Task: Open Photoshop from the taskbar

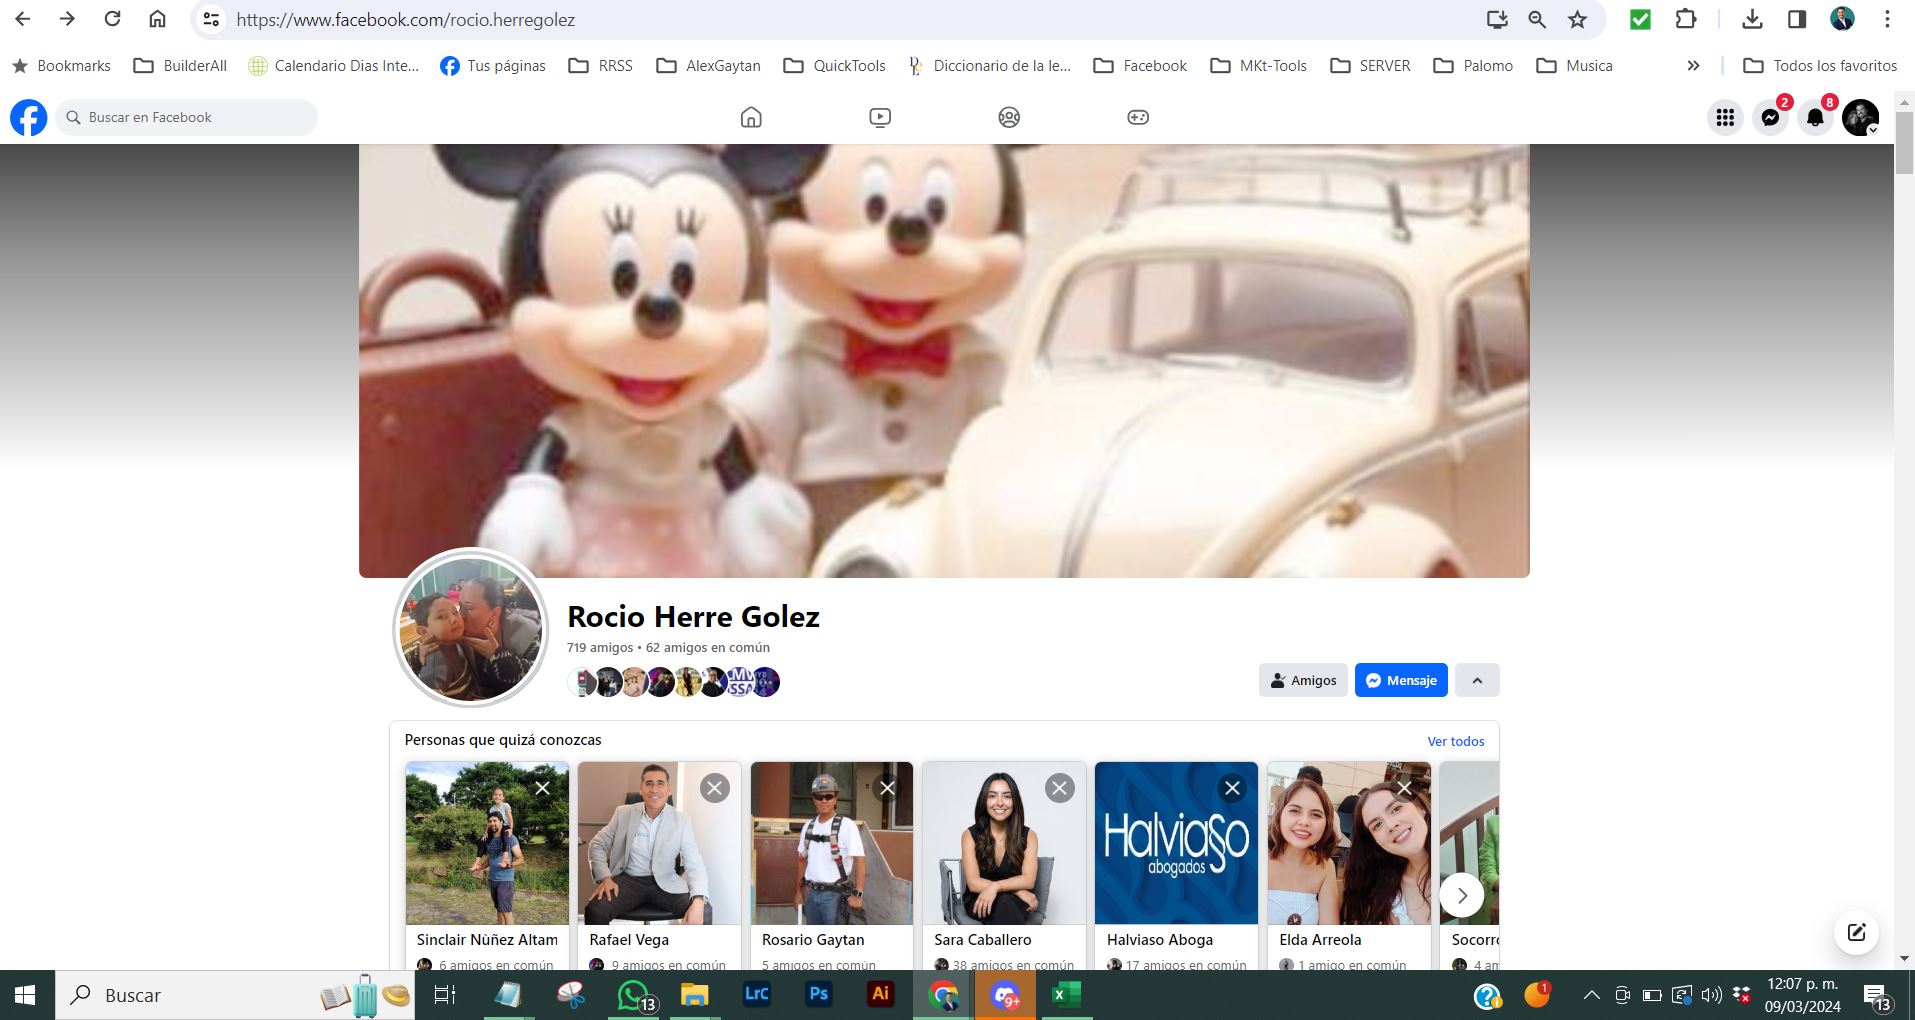Action: 819,995
